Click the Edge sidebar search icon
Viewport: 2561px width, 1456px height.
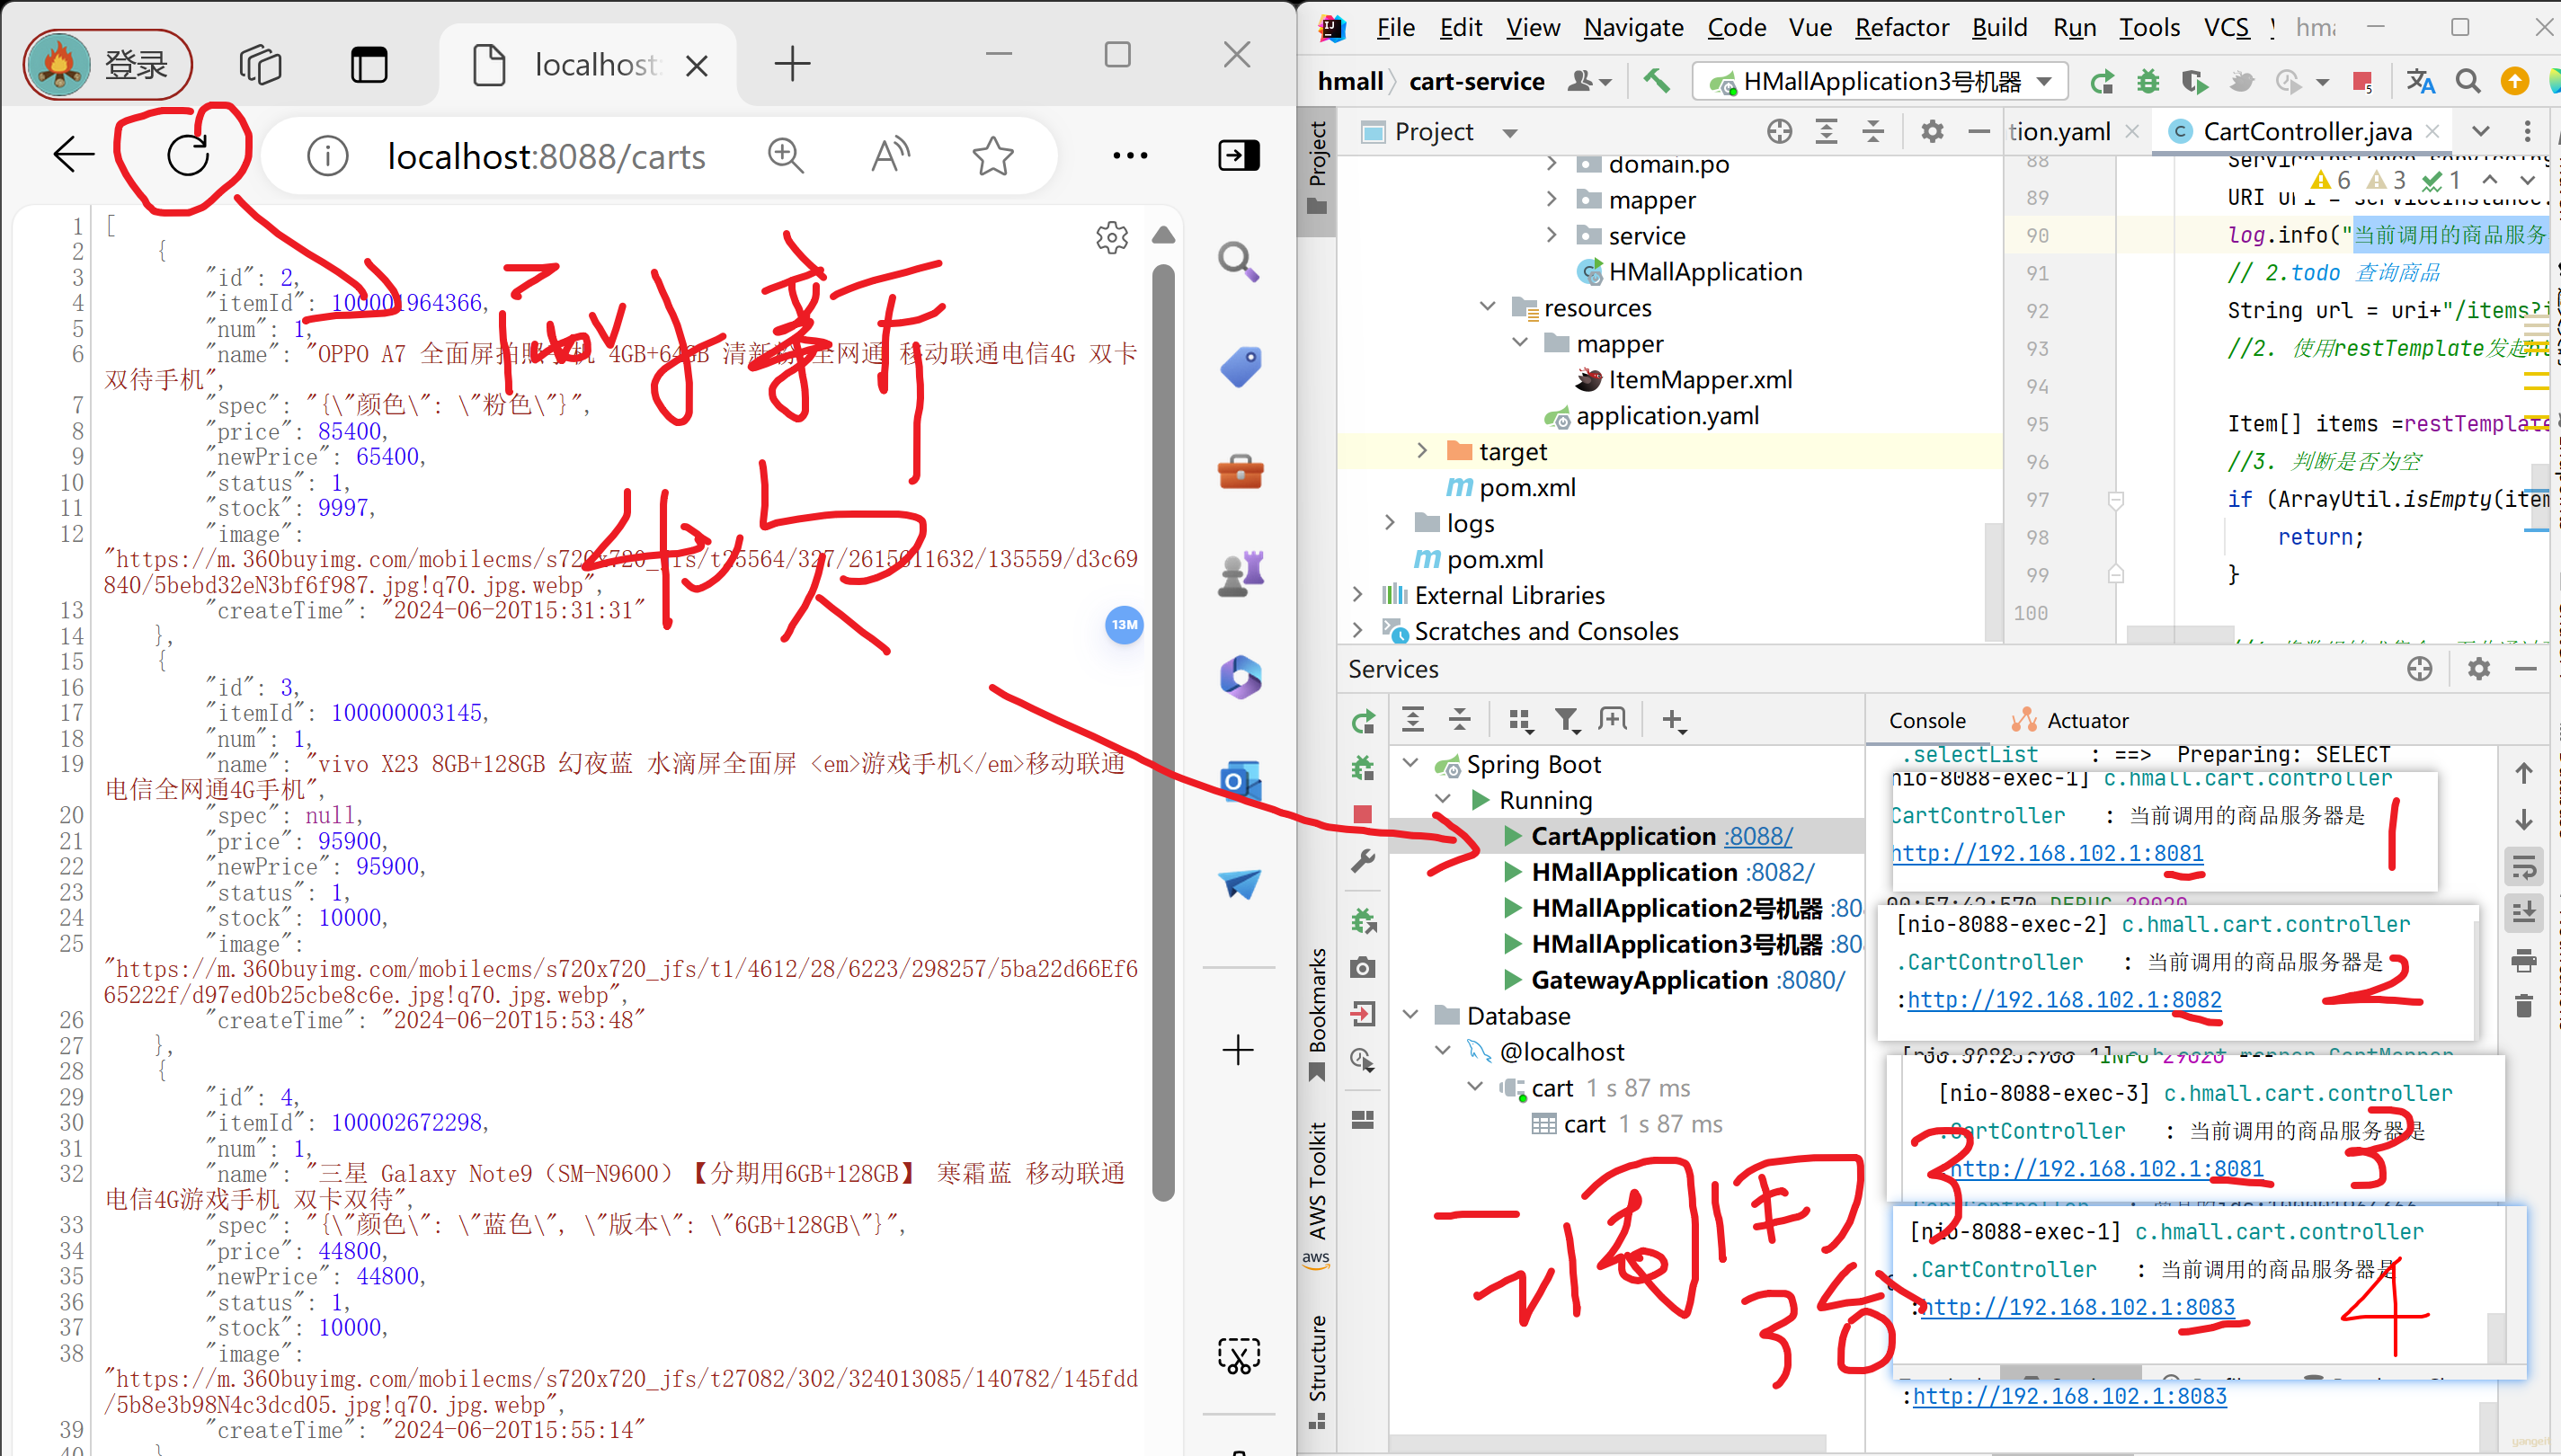click(x=1239, y=262)
